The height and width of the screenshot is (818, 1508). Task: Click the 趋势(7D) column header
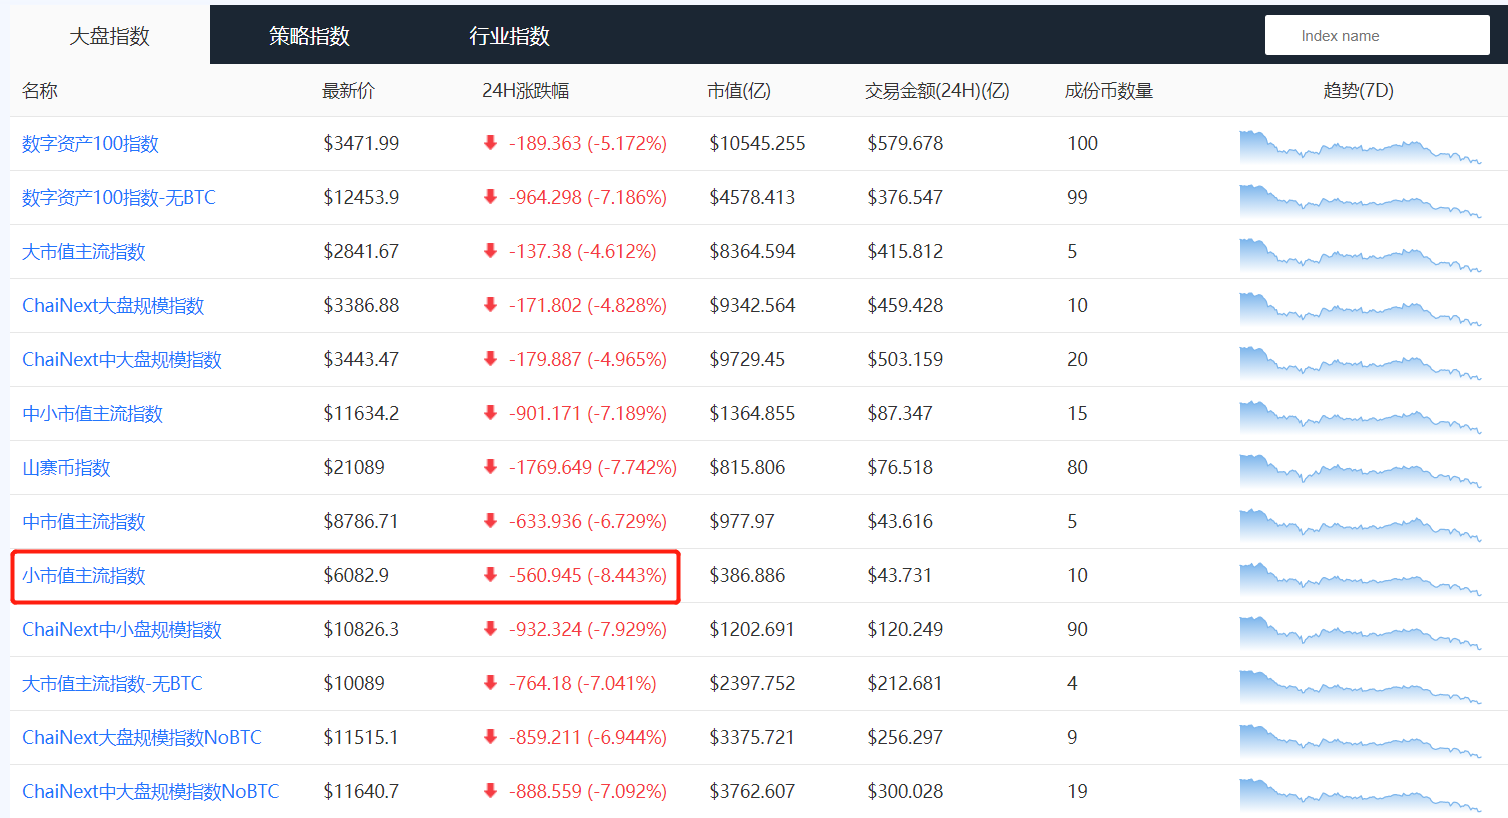[1358, 91]
